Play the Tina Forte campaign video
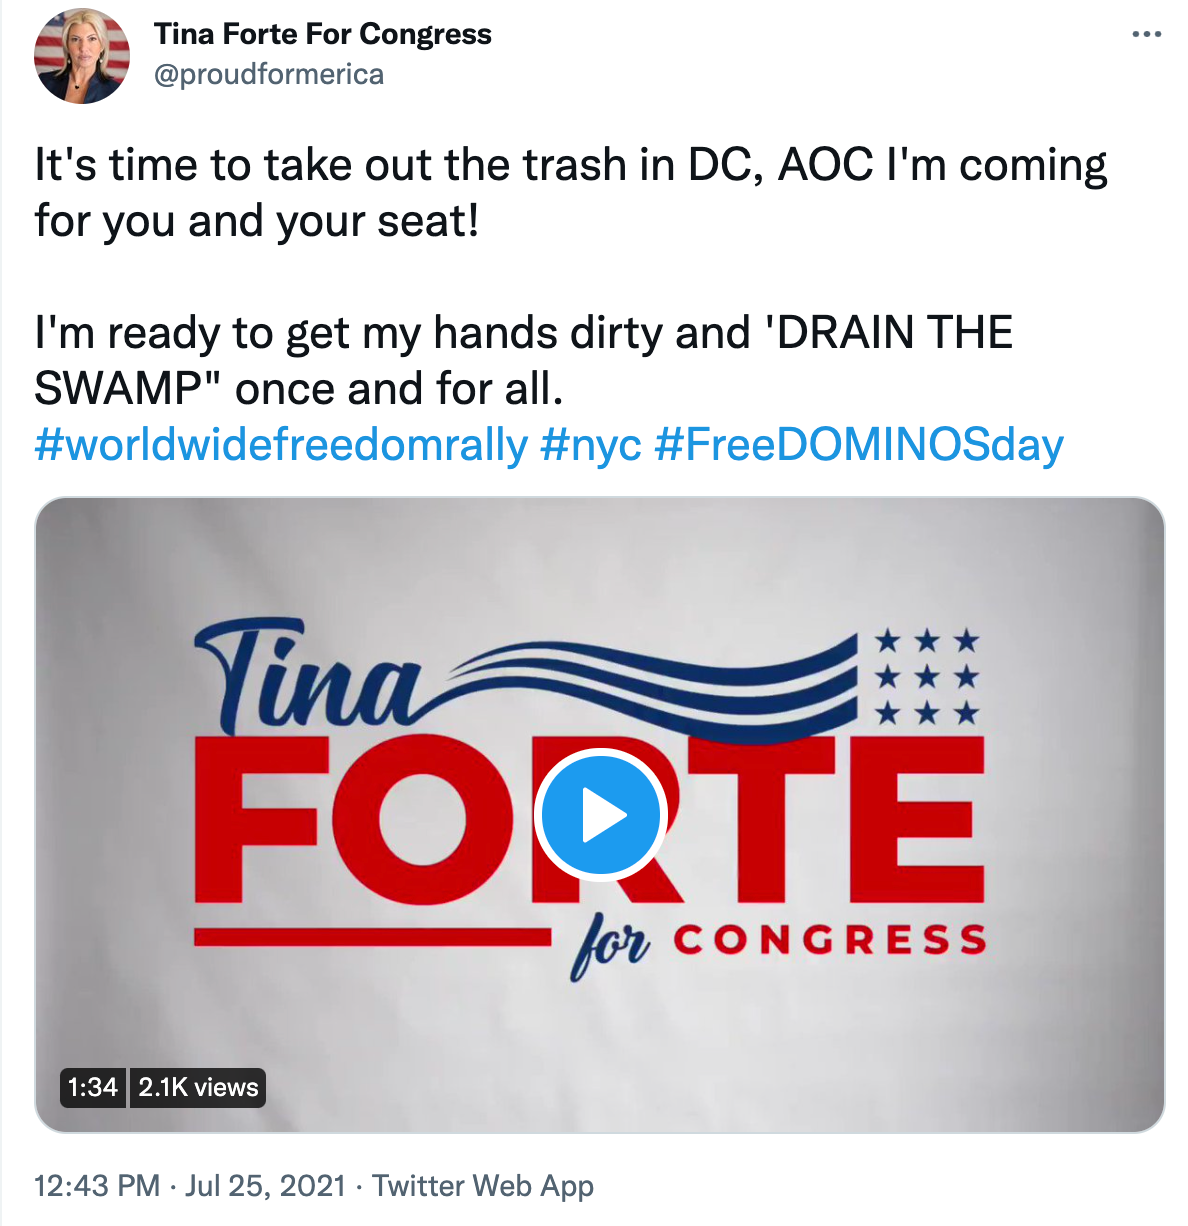This screenshot has width=1188, height=1226. pos(600,815)
